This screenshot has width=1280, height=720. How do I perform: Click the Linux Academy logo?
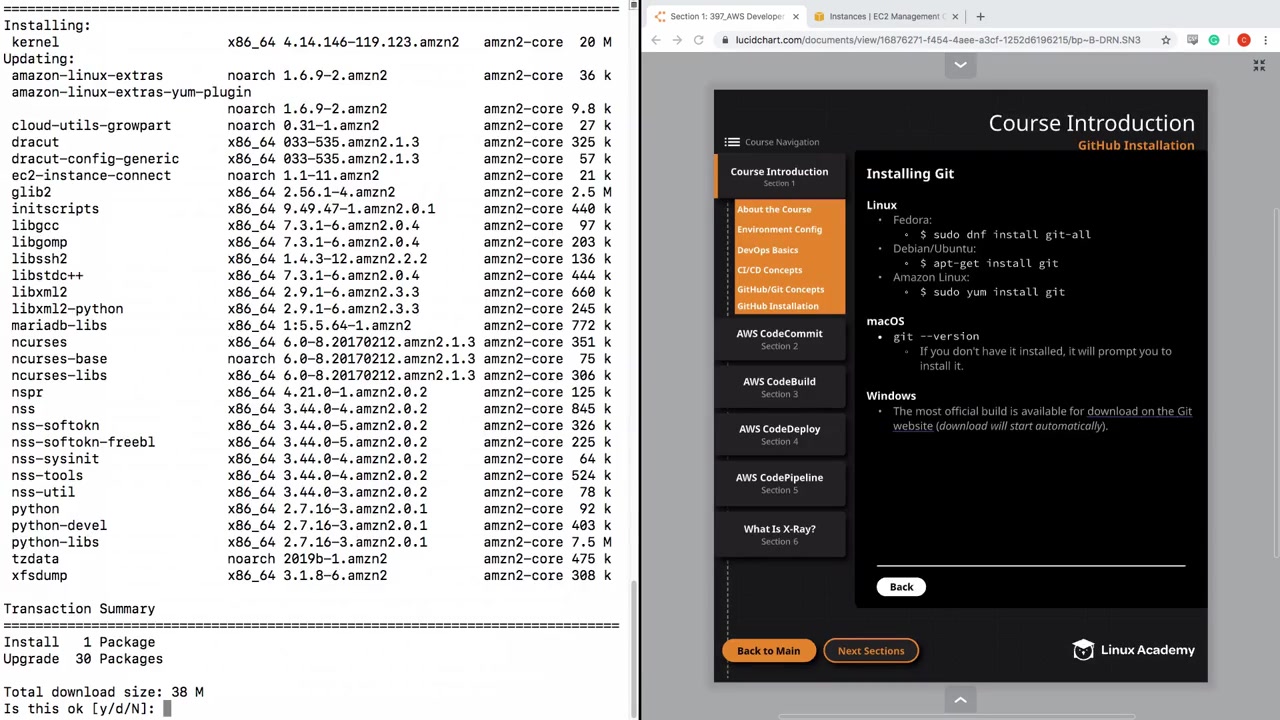1133,650
